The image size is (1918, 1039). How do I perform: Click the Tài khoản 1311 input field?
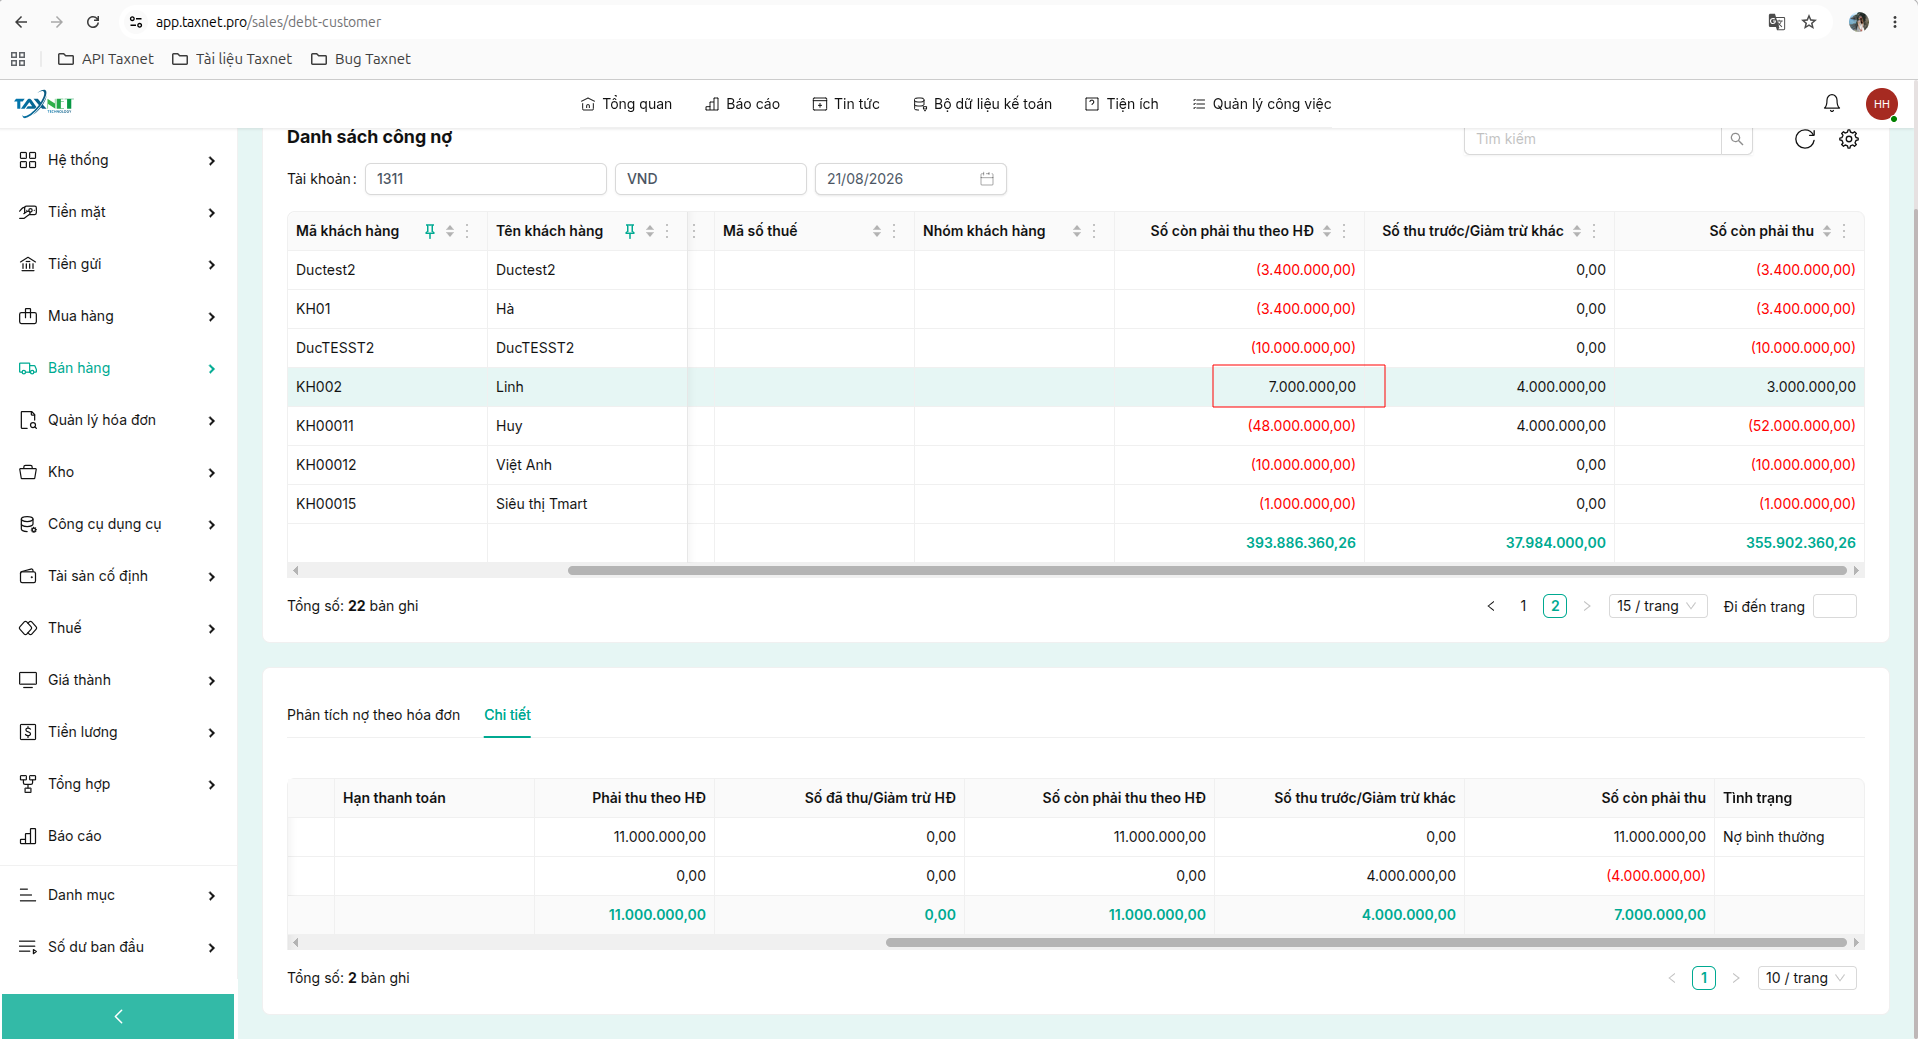point(486,179)
